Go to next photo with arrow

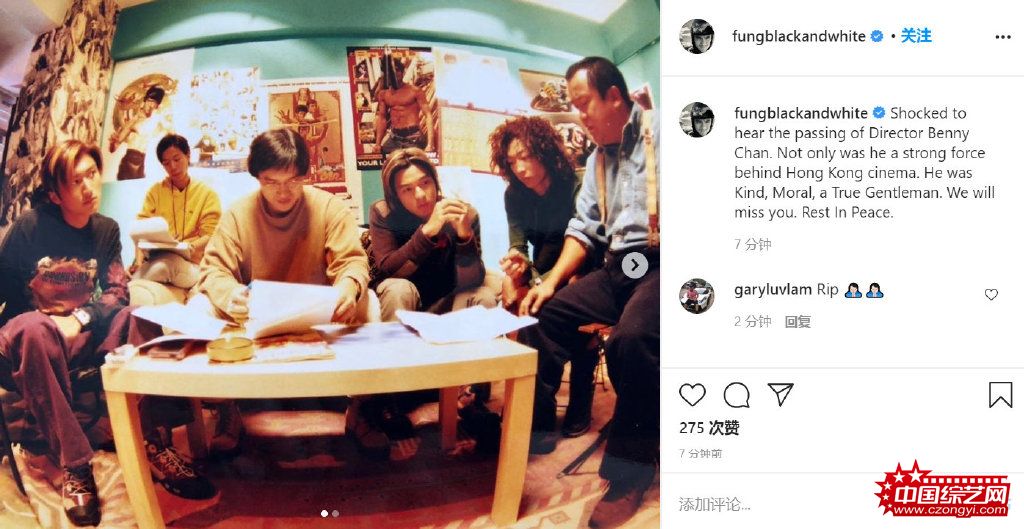point(635,265)
